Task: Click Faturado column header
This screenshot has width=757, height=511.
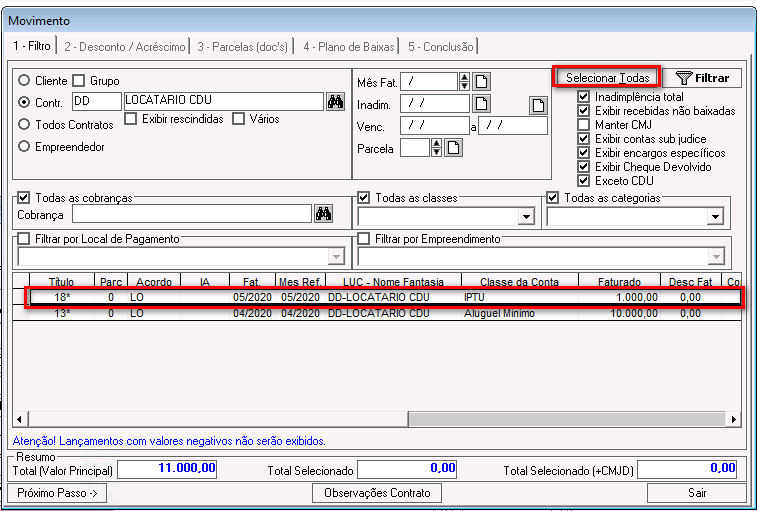Action: [x=619, y=282]
